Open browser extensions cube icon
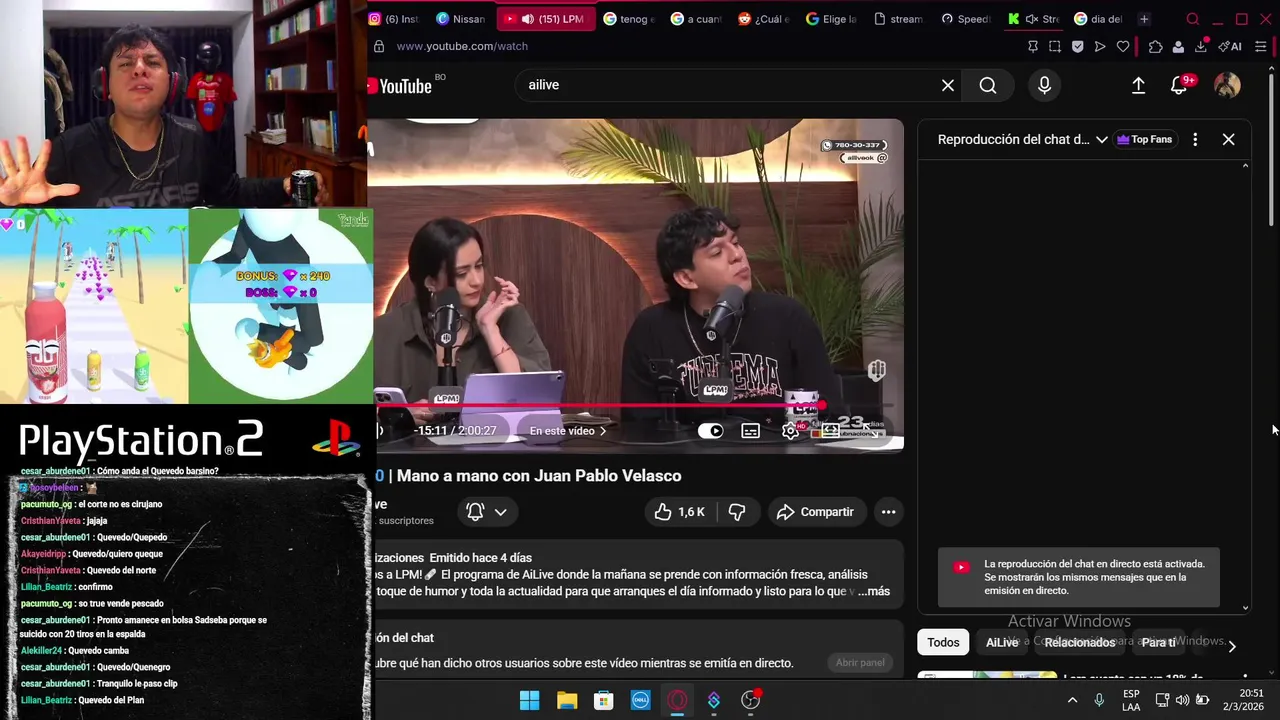The height and width of the screenshot is (720, 1280). [1155, 46]
